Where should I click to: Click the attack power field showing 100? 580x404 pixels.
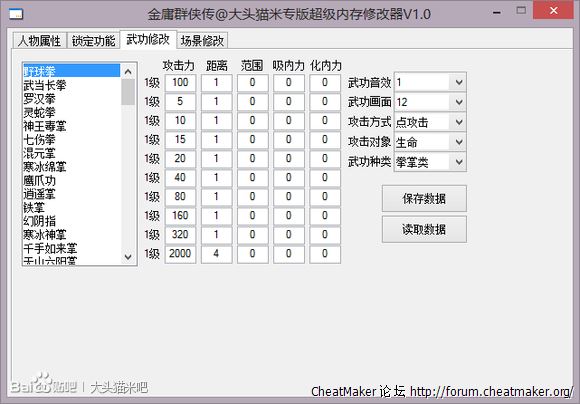(180, 83)
